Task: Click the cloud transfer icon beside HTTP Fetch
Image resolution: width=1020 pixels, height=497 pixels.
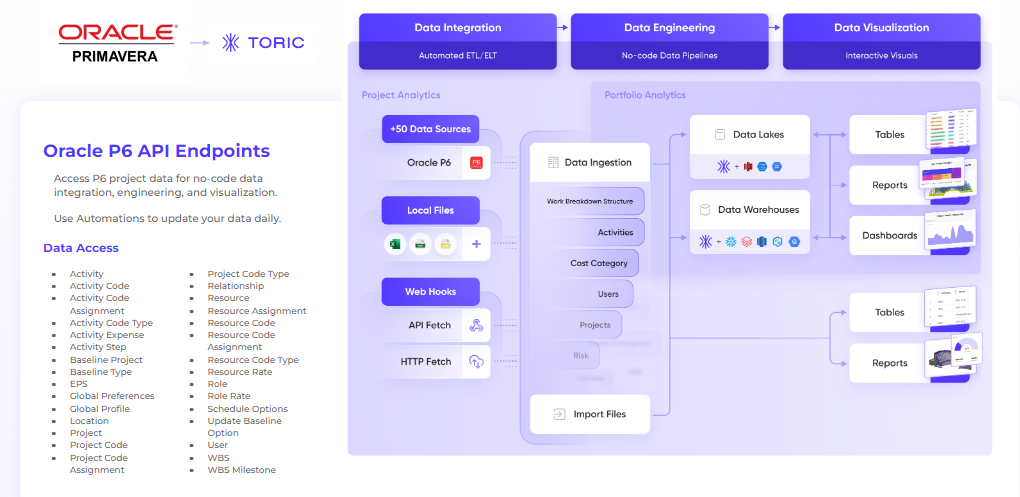Action: point(476,362)
